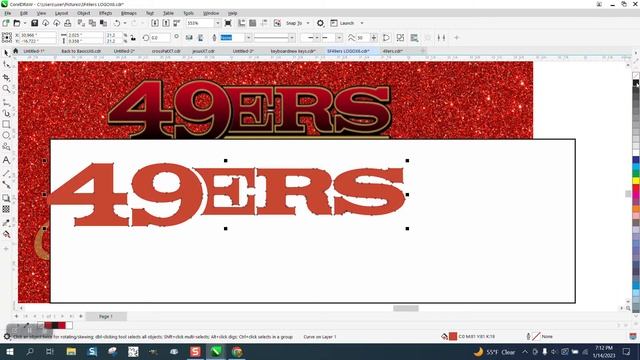Click the Import icon

coord(155,23)
